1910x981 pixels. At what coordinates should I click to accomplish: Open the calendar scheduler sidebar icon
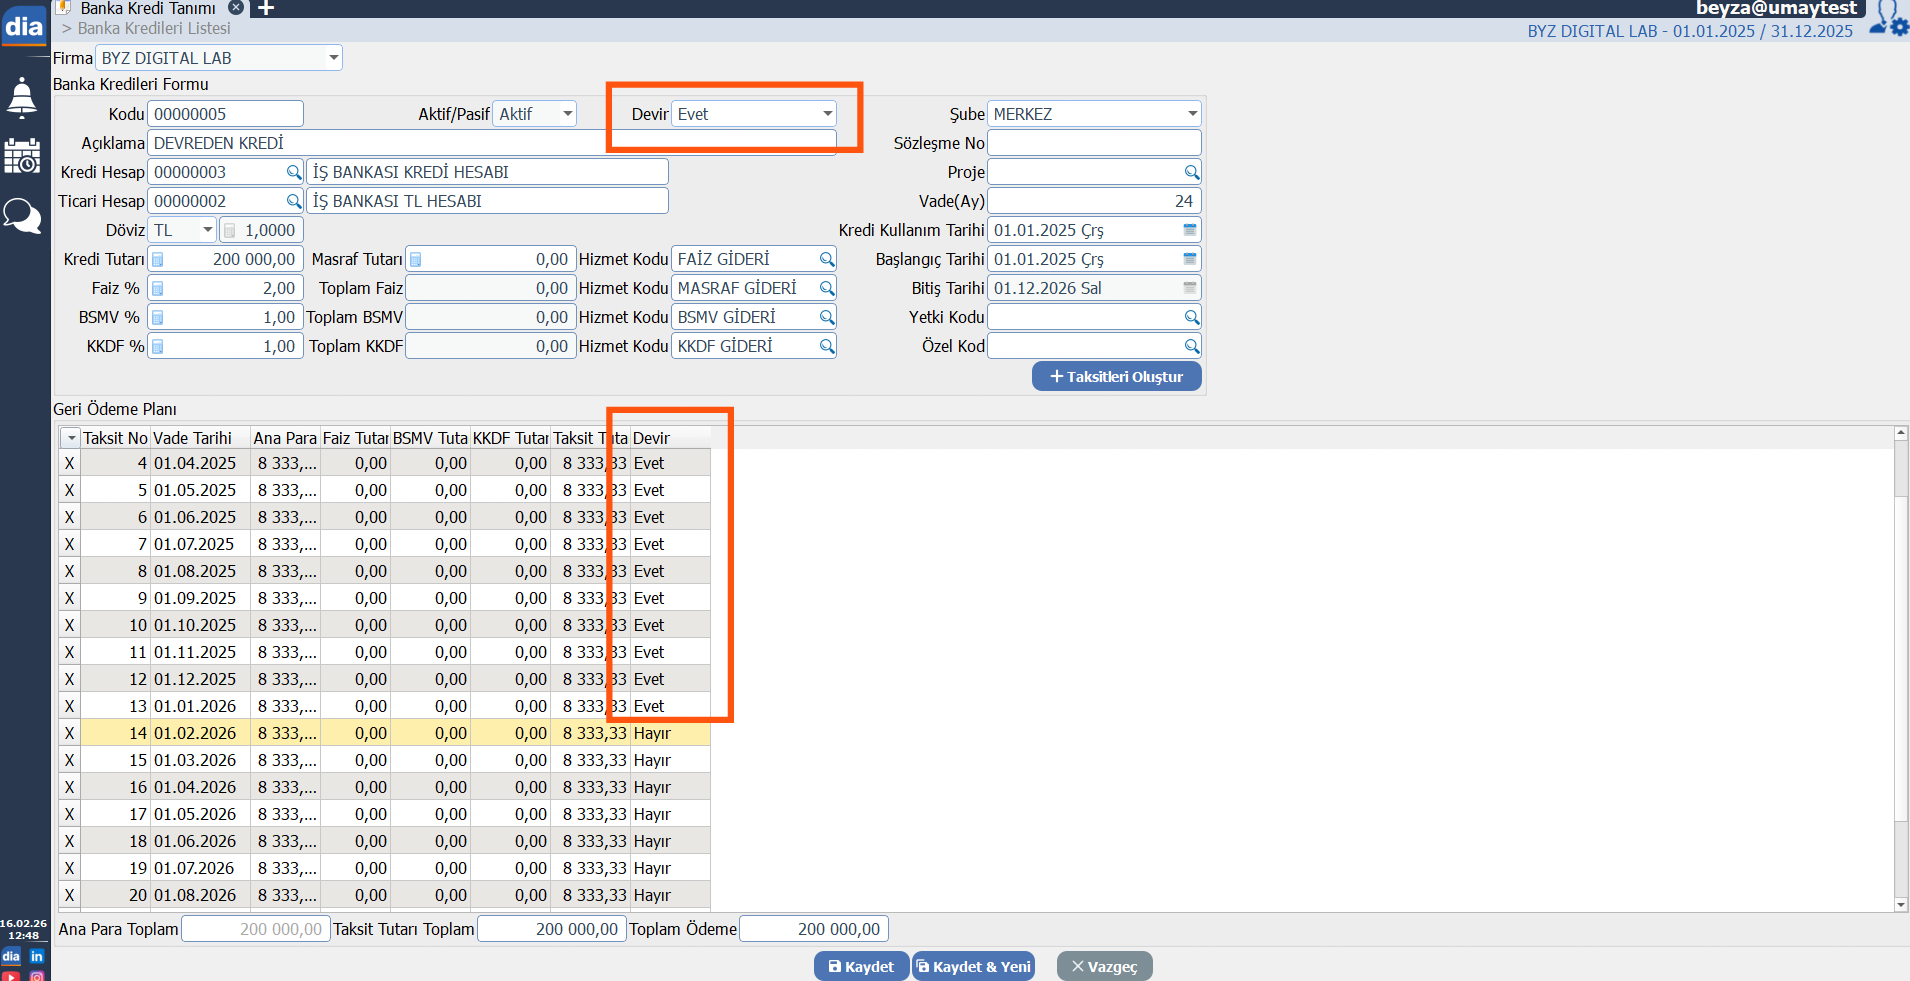pos(22,157)
